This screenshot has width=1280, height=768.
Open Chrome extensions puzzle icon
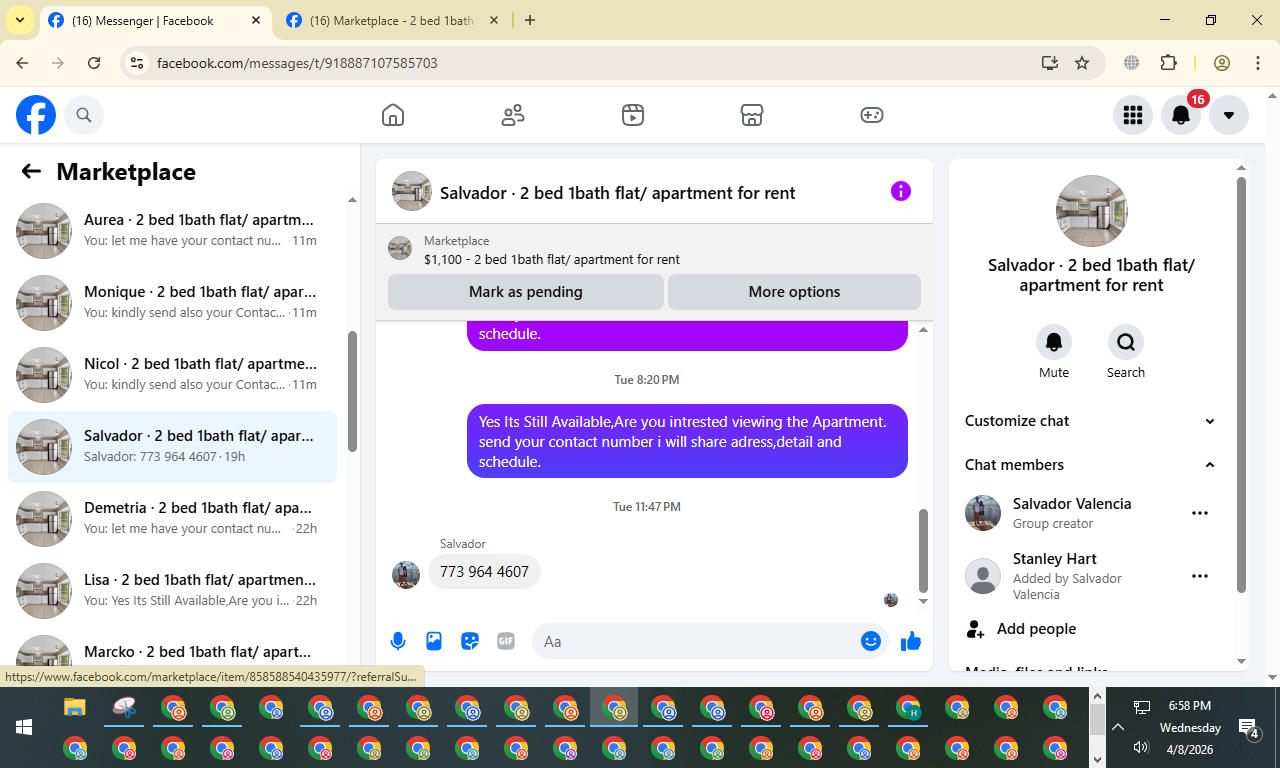[1168, 63]
